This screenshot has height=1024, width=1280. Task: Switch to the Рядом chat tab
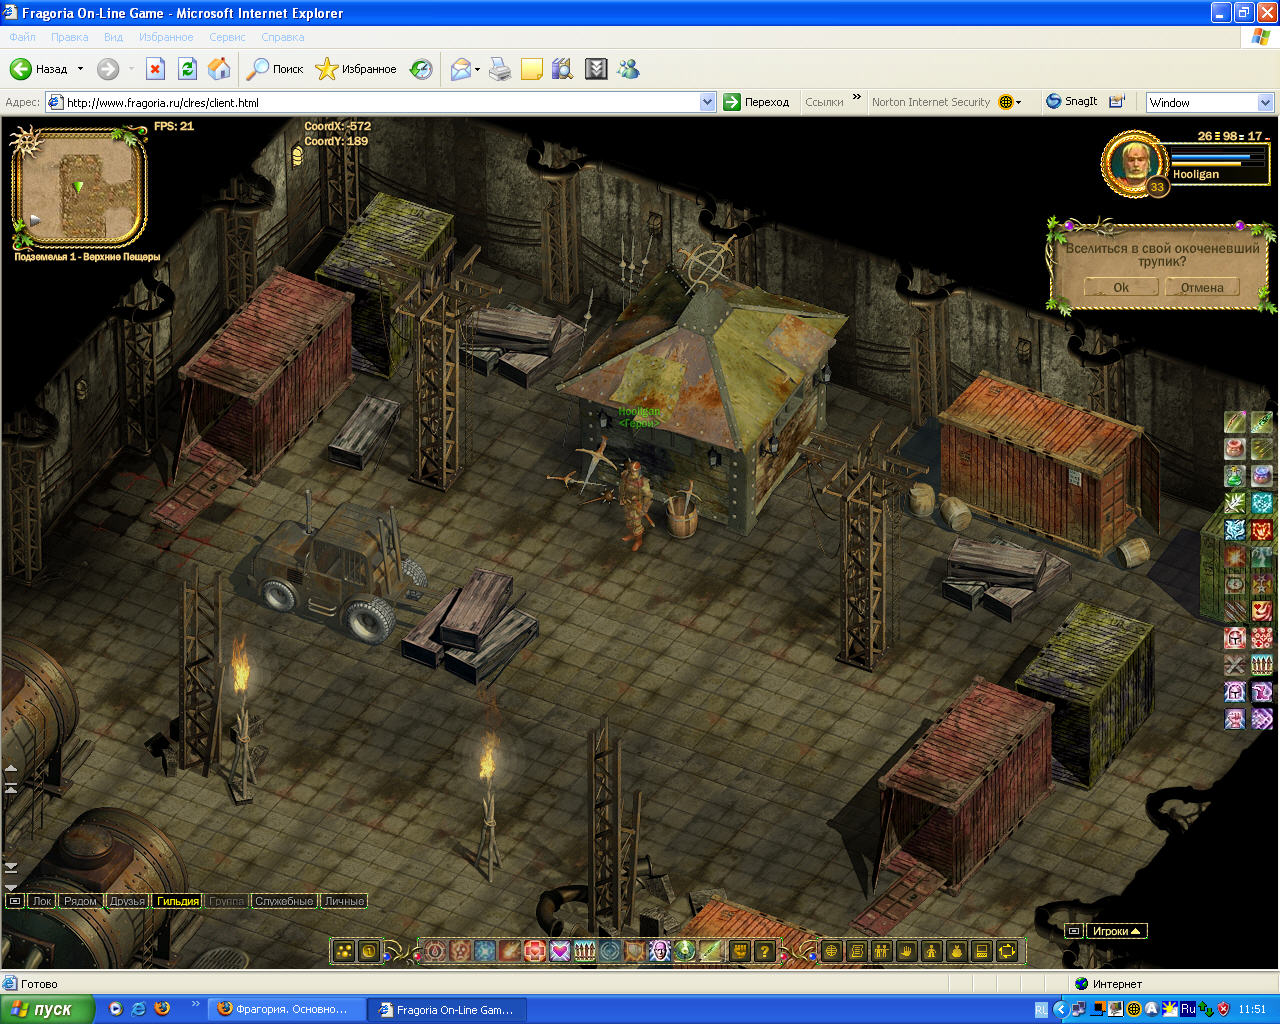[80, 901]
